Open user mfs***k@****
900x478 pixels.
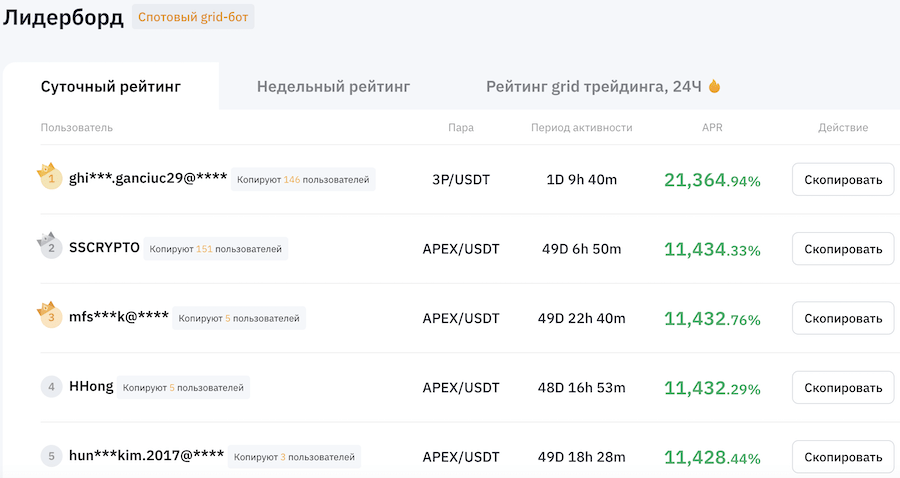pos(119,317)
